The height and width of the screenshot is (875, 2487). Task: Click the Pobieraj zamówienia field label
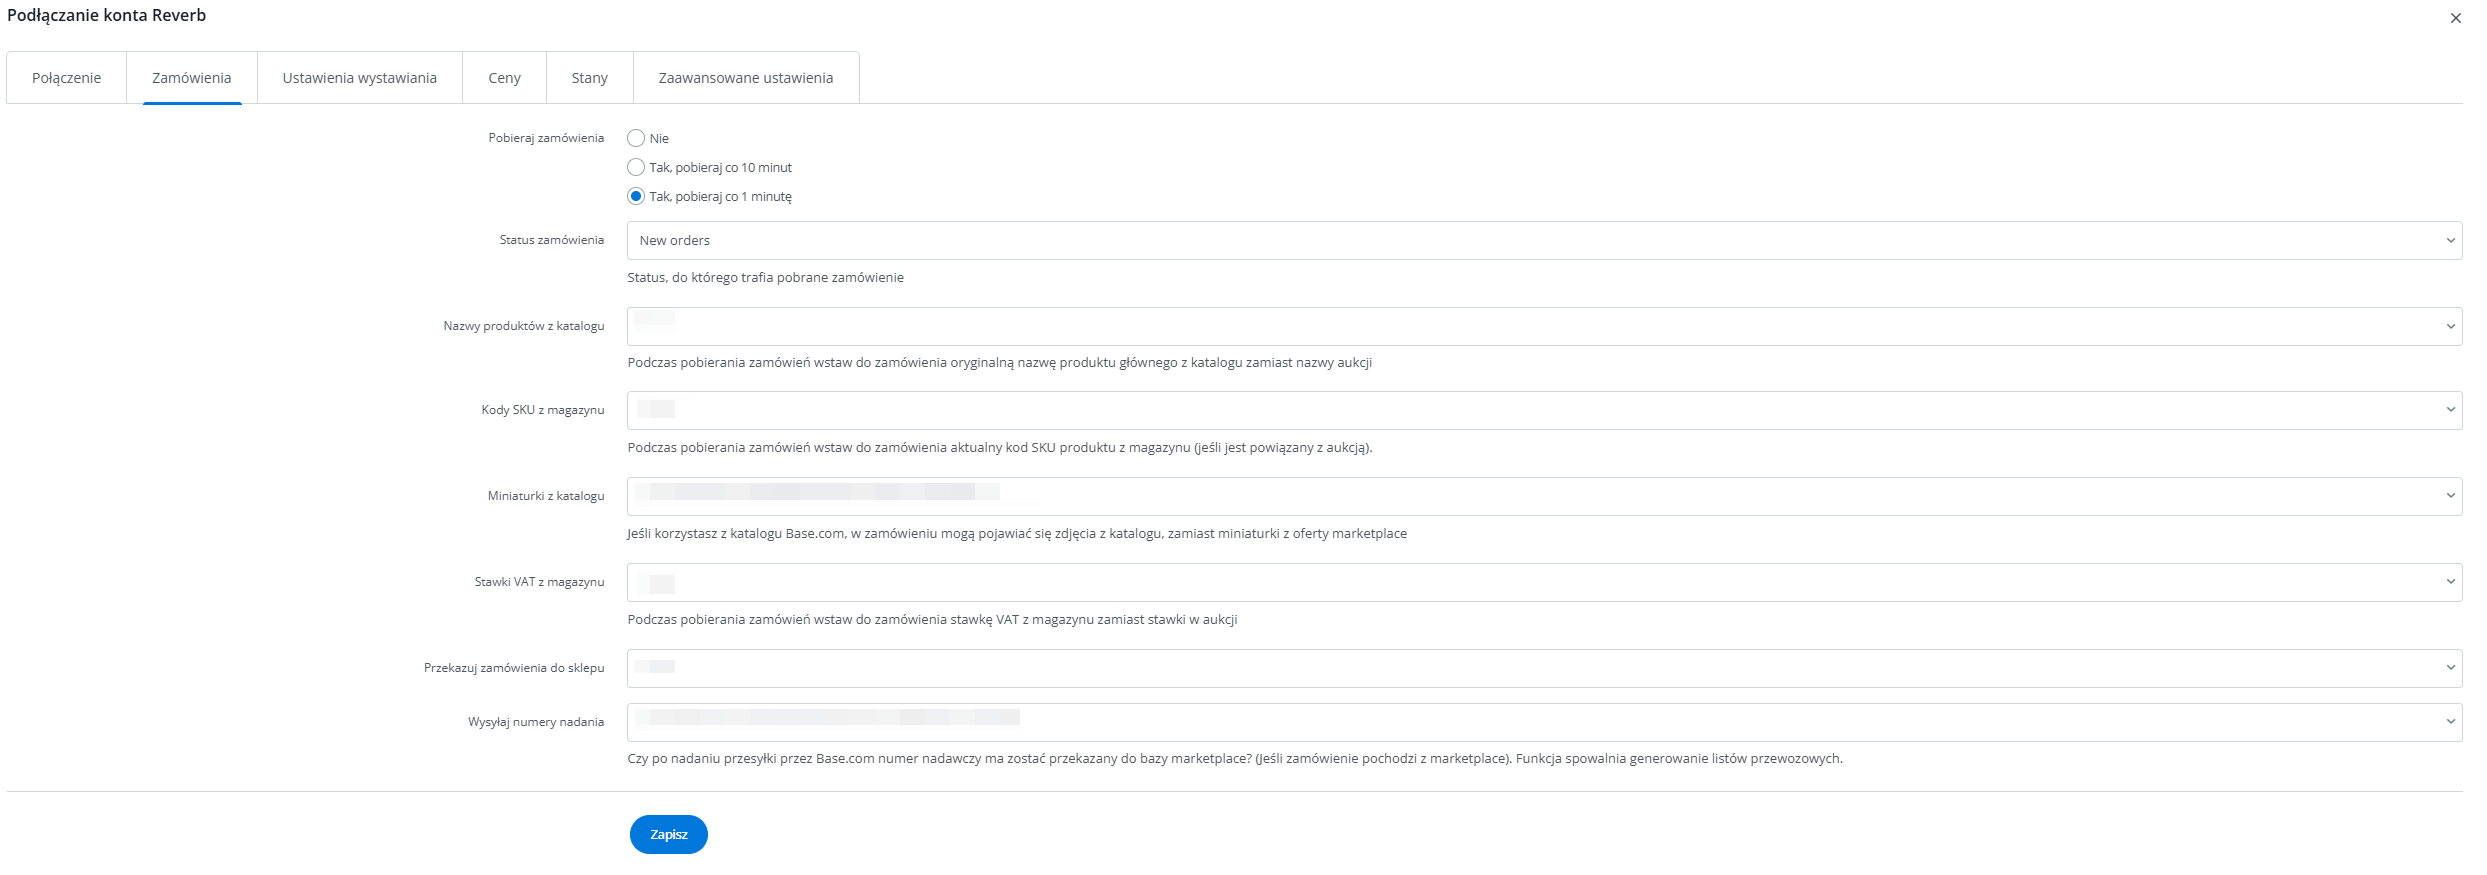pyautogui.click(x=546, y=138)
